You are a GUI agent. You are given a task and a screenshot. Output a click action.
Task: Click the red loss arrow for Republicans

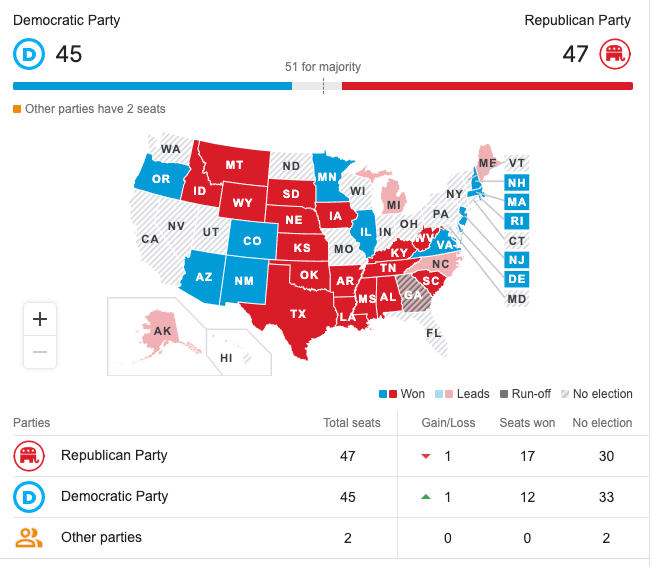[425, 456]
